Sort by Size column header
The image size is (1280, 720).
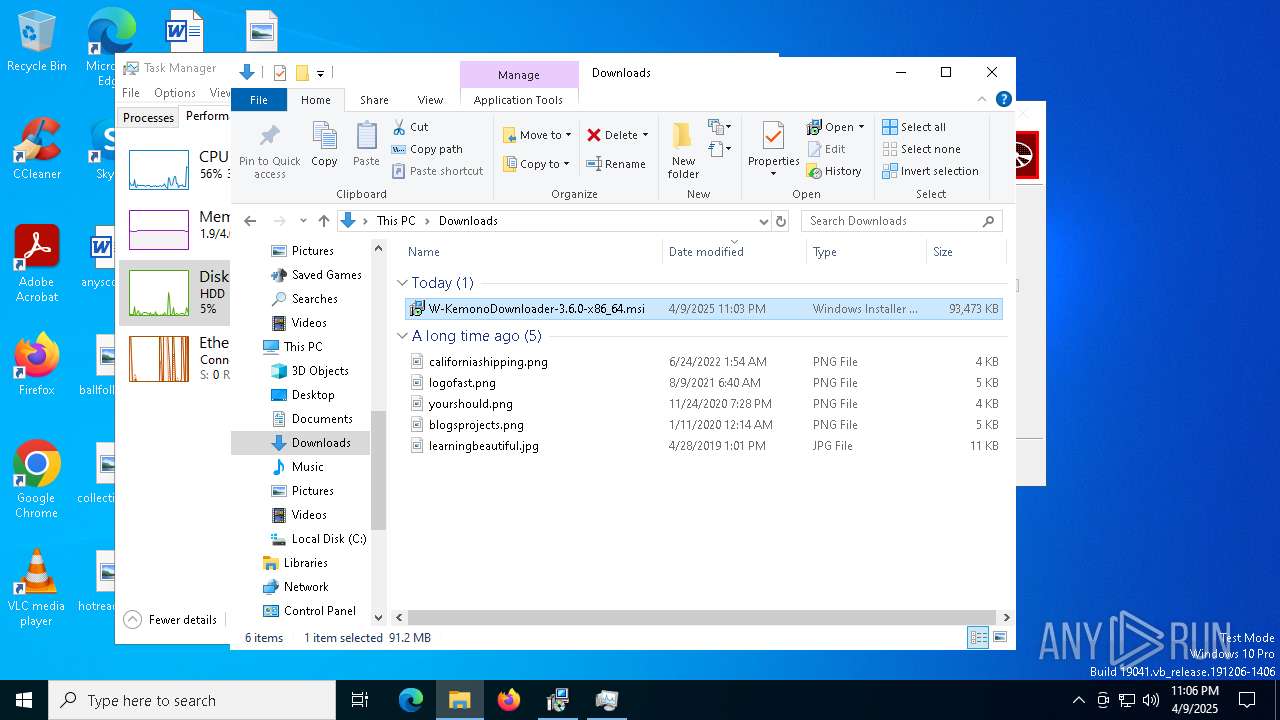[965, 252]
